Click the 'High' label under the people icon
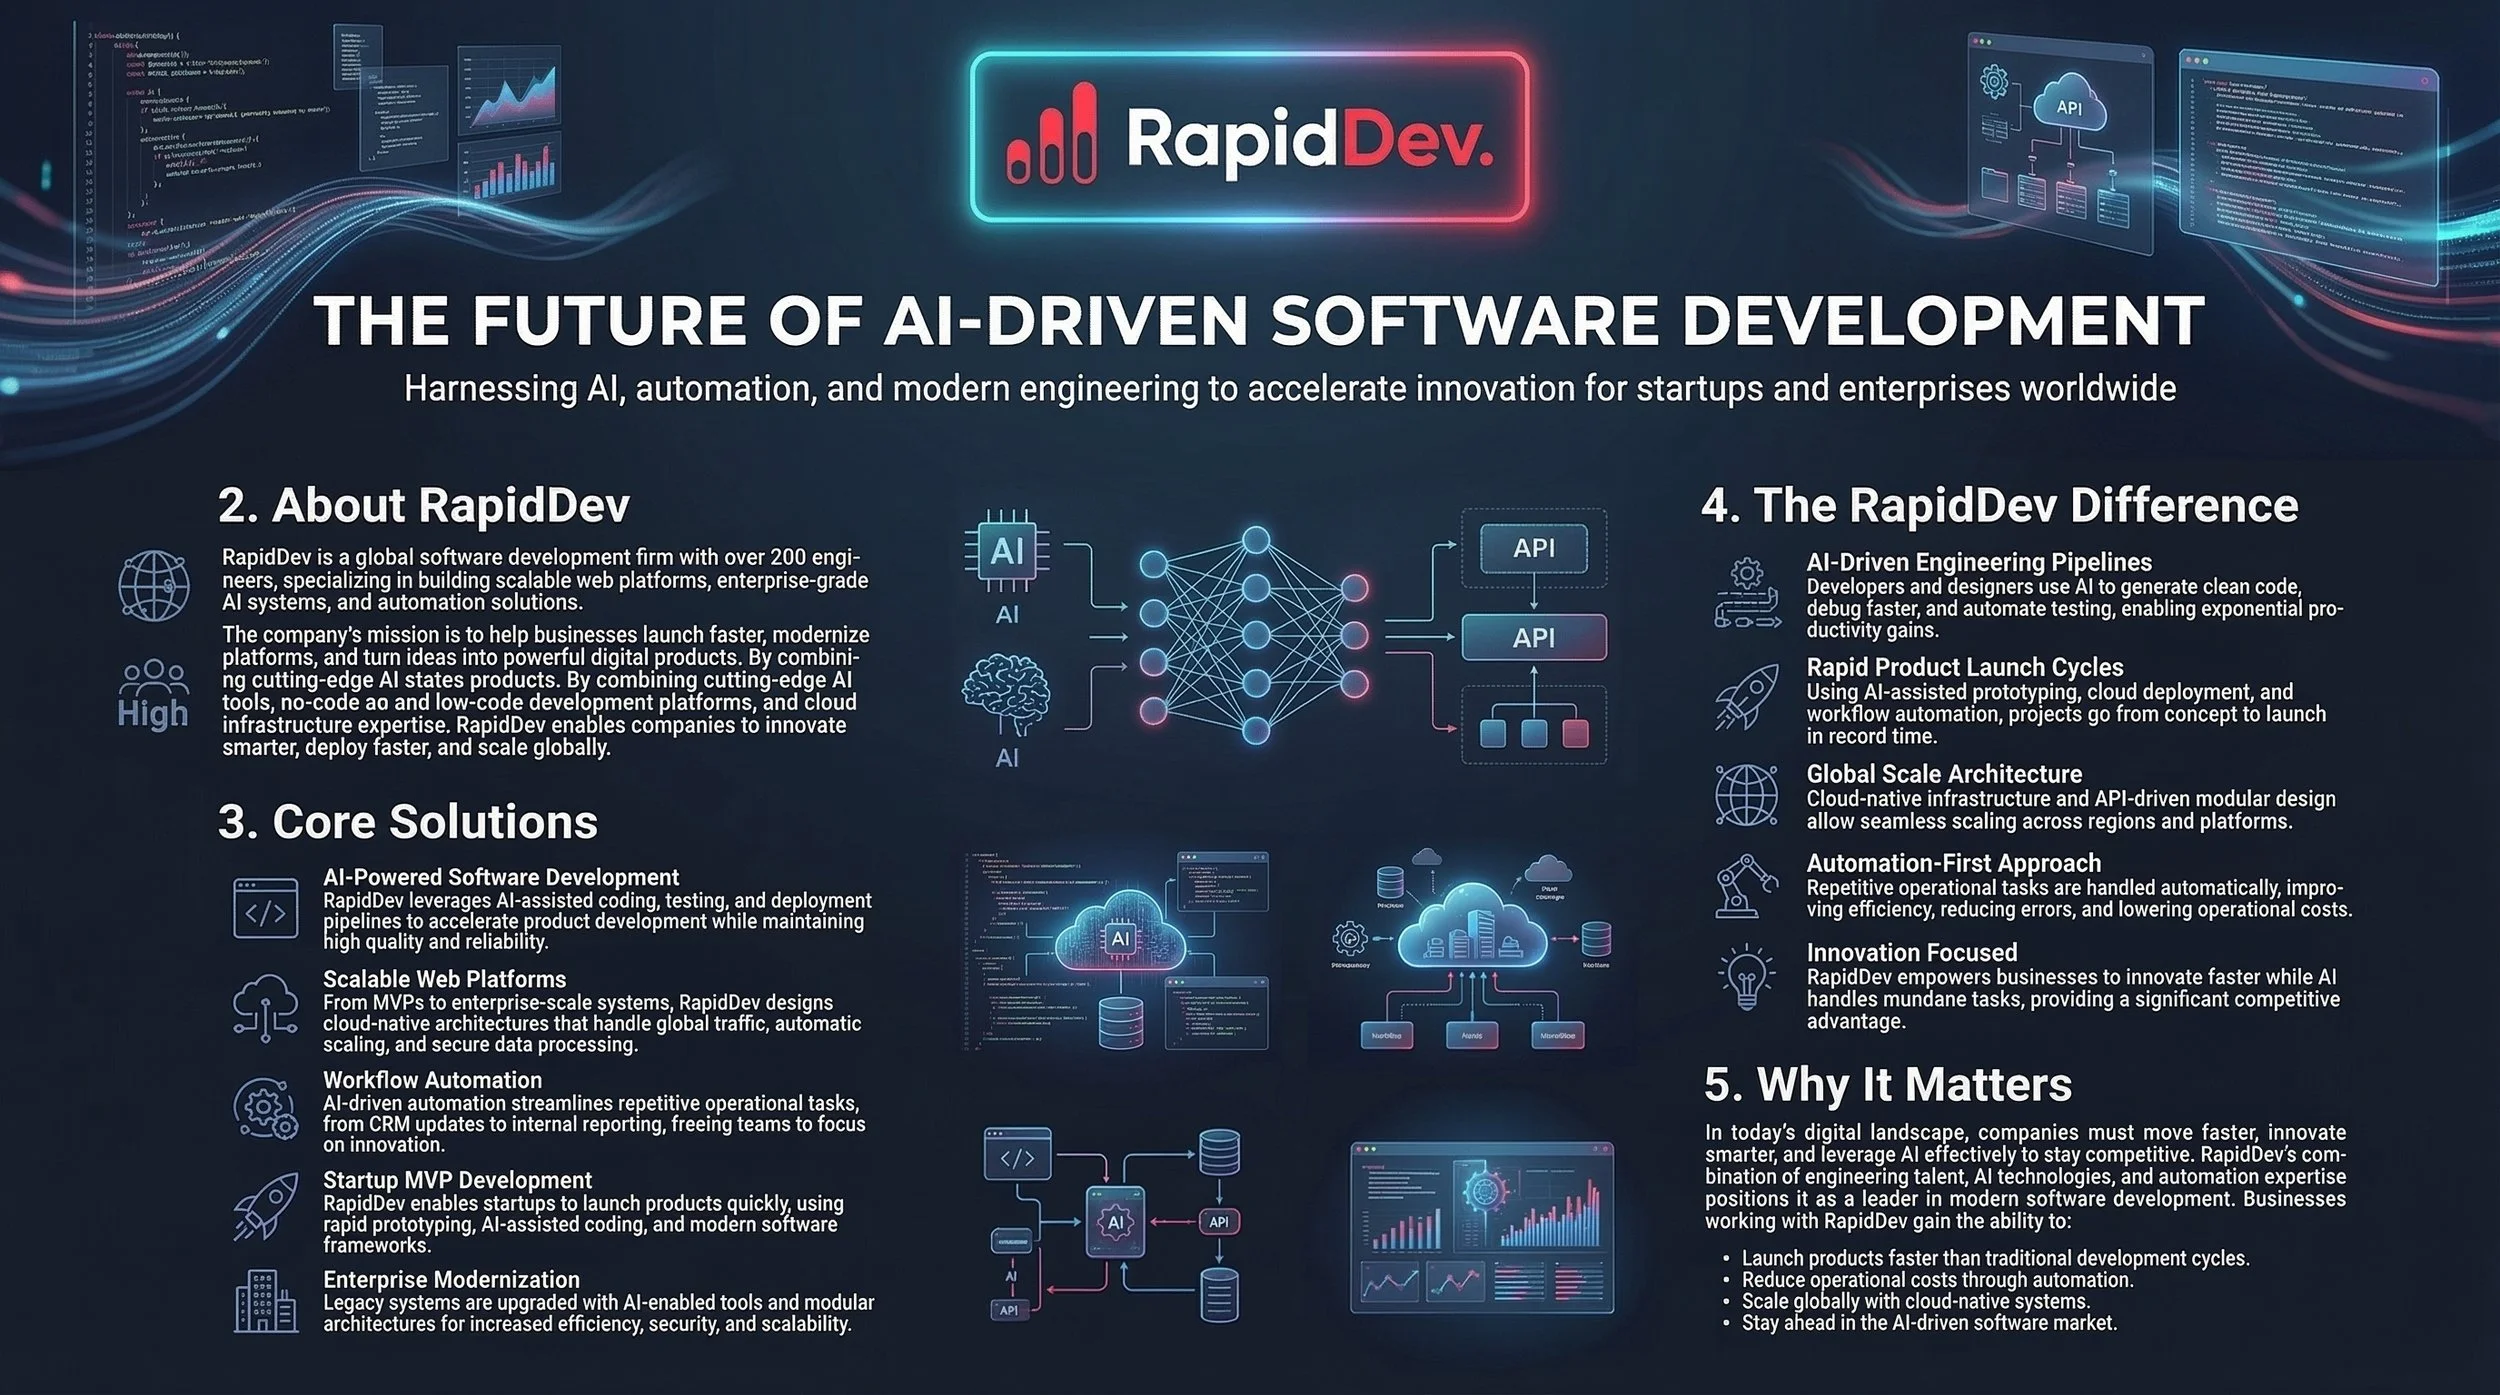Screen dimensions: 2500x1395 [x=153, y=713]
